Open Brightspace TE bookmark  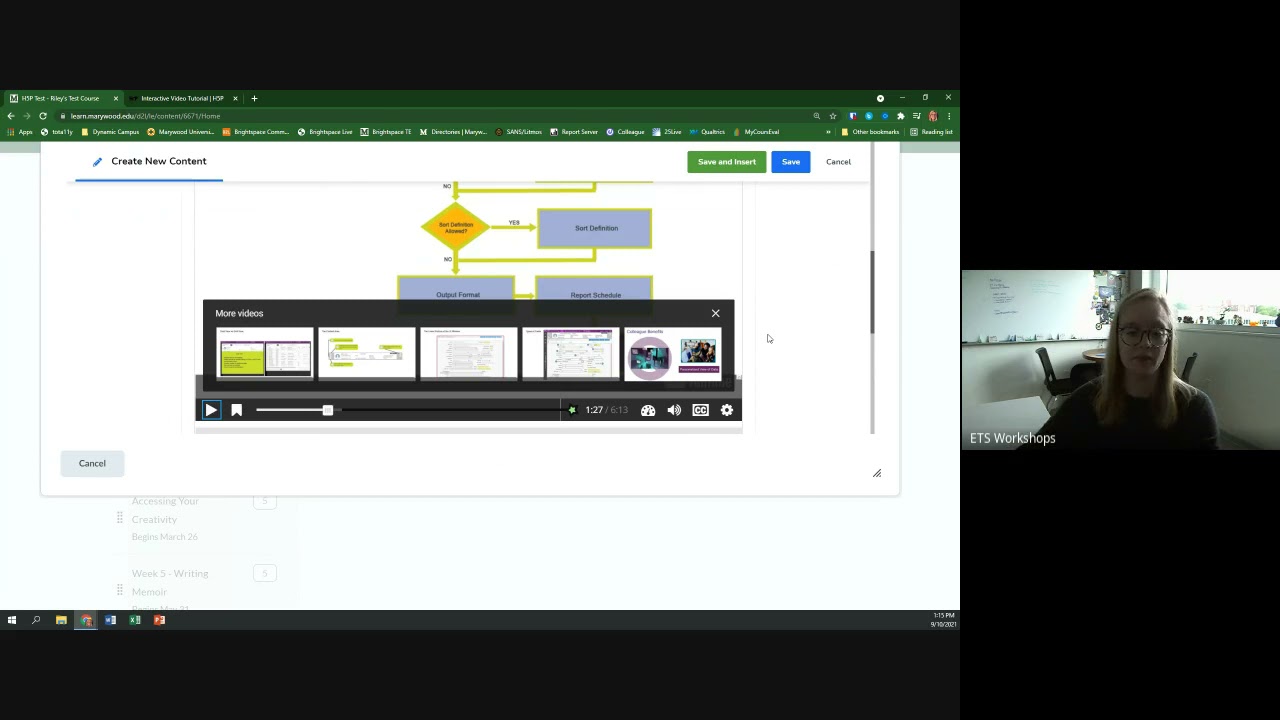[386, 132]
